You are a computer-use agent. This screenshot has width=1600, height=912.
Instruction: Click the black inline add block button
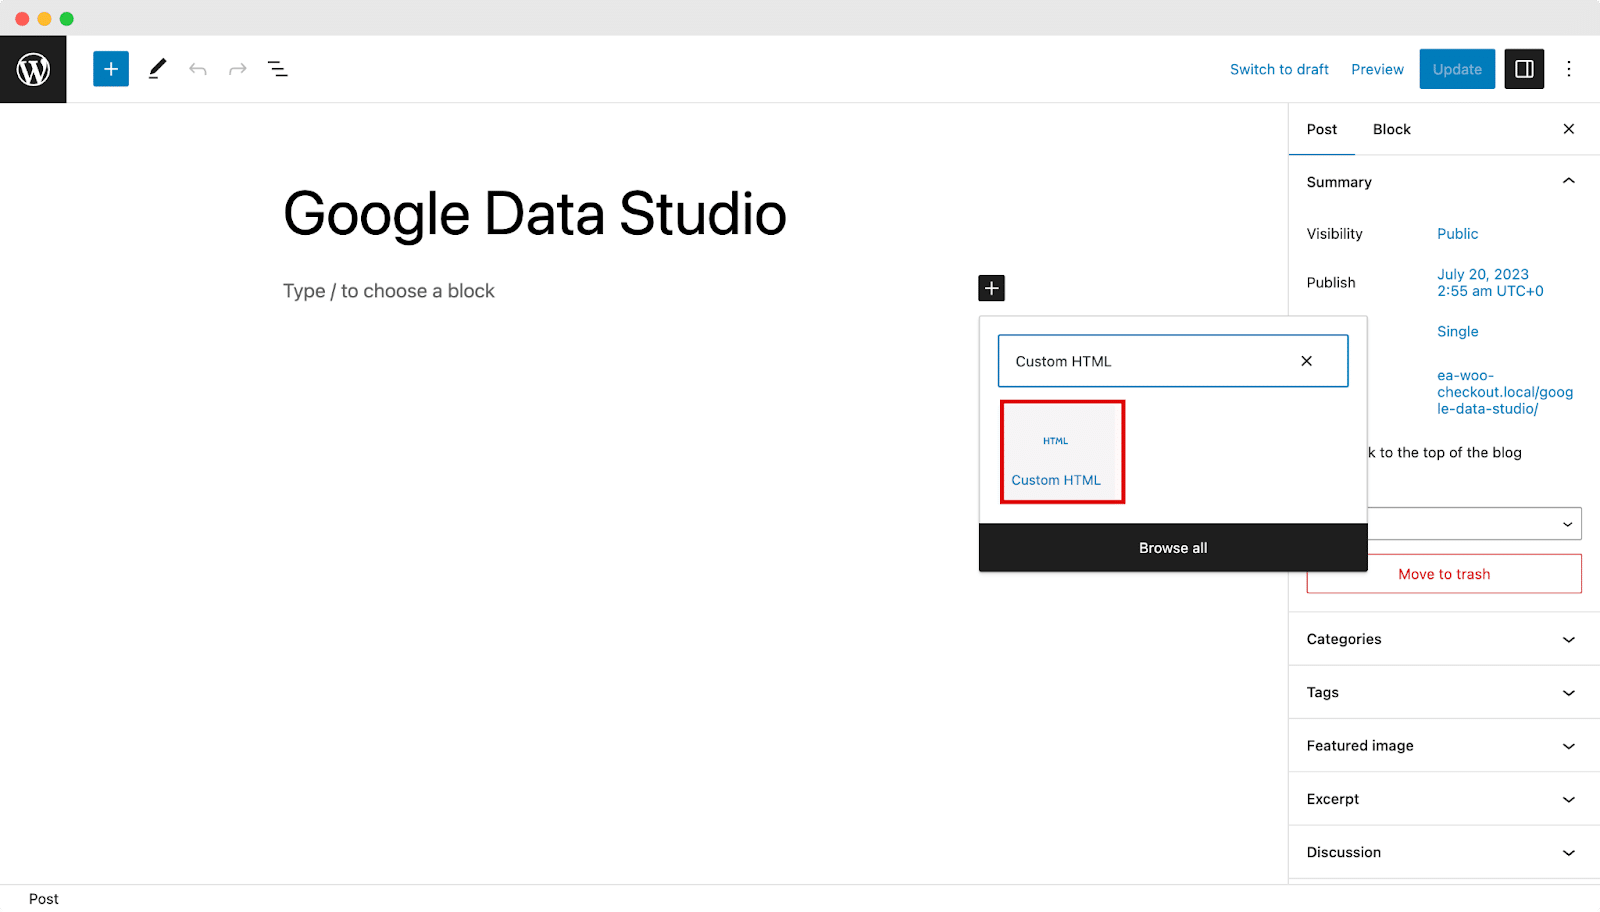click(x=991, y=288)
